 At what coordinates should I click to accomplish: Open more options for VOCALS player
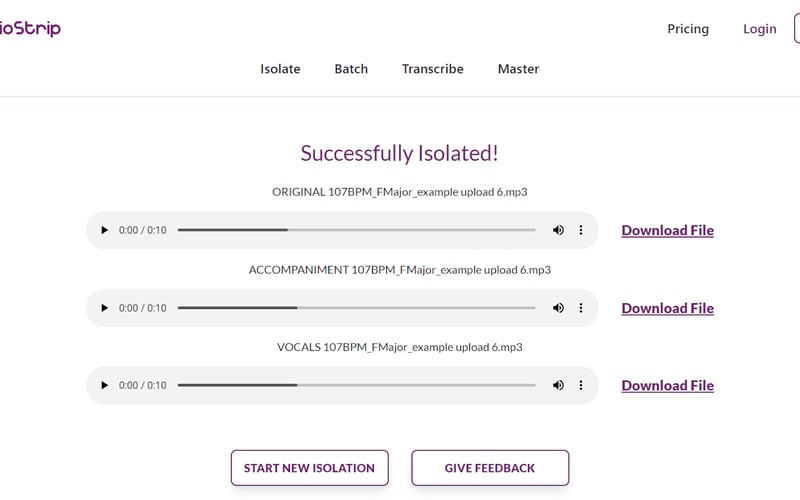(x=581, y=385)
